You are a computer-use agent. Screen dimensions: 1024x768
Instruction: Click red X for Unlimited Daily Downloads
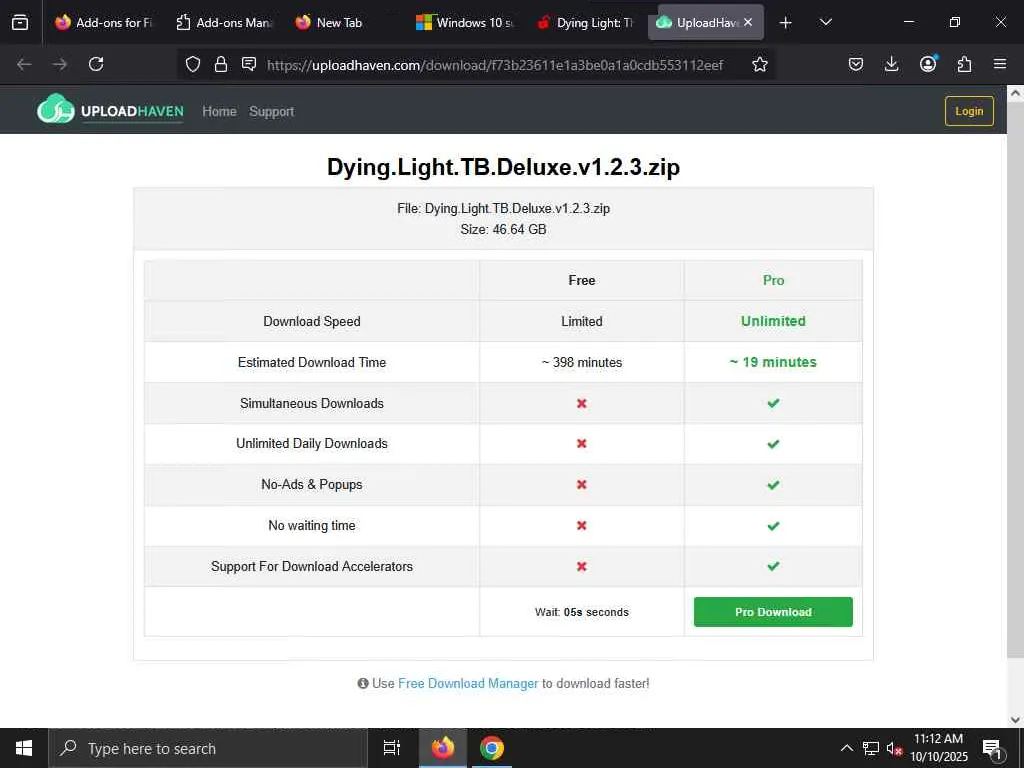pyautogui.click(x=582, y=444)
